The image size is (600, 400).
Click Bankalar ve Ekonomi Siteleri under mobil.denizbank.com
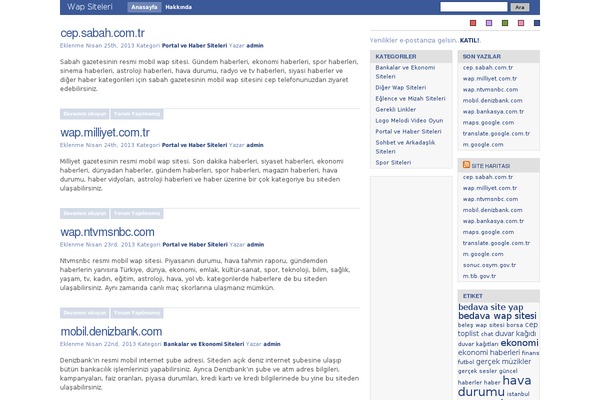(x=204, y=344)
